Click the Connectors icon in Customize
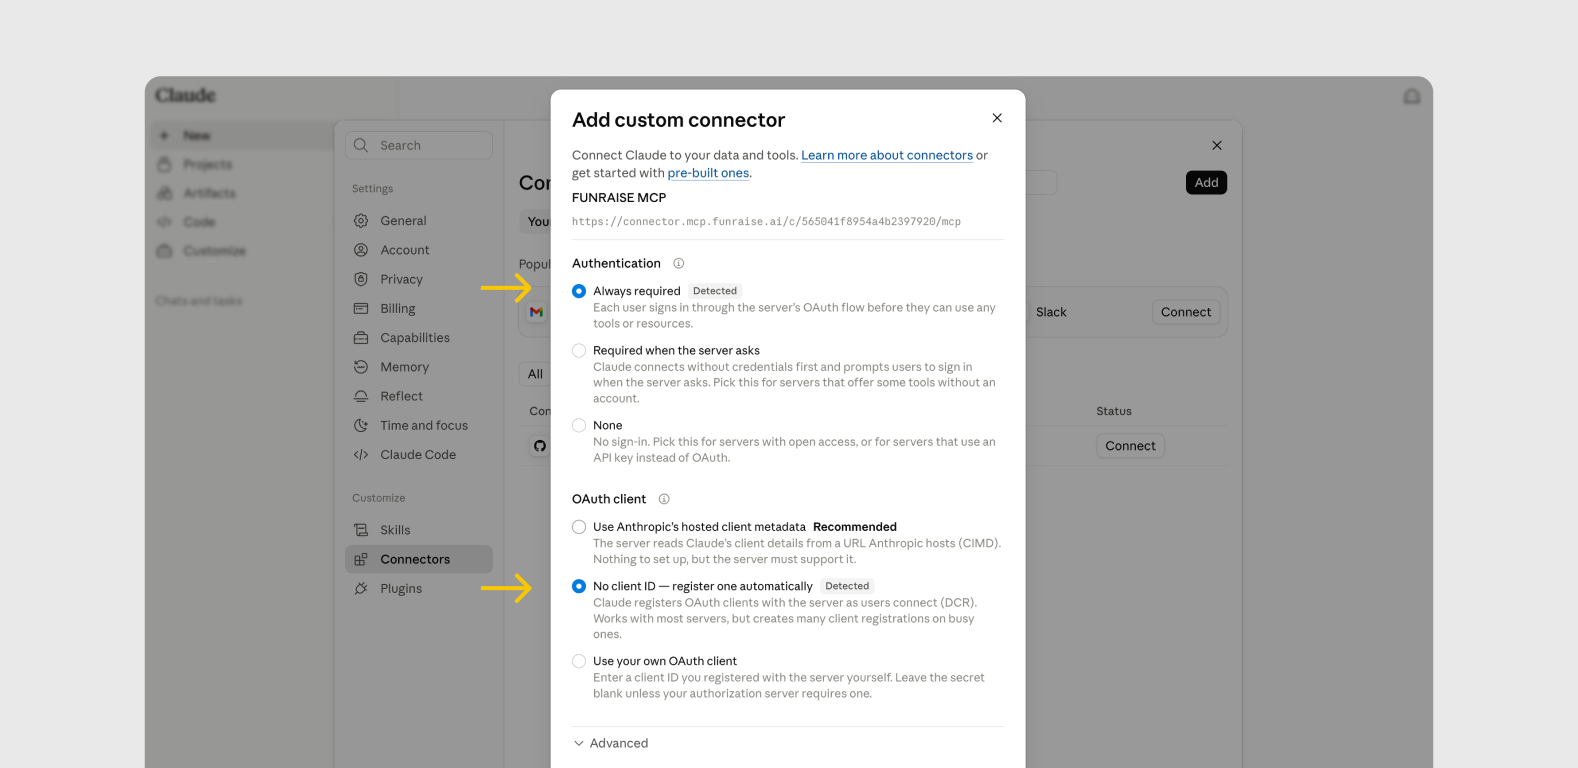The image size is (1578, 768). pyautogui.click(x=361, y=559)
